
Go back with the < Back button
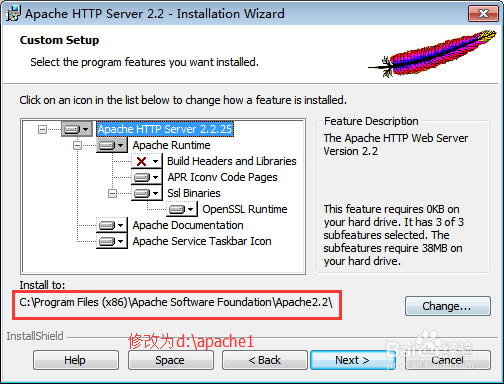point(265,360)
